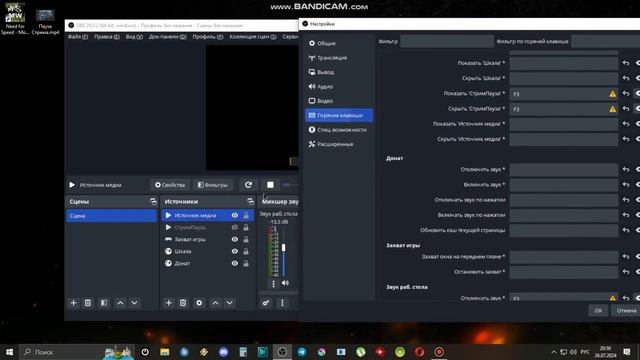Open Вид menu in OBS window
This screenshot has width=640, height=360.
(x=134, y=37)
